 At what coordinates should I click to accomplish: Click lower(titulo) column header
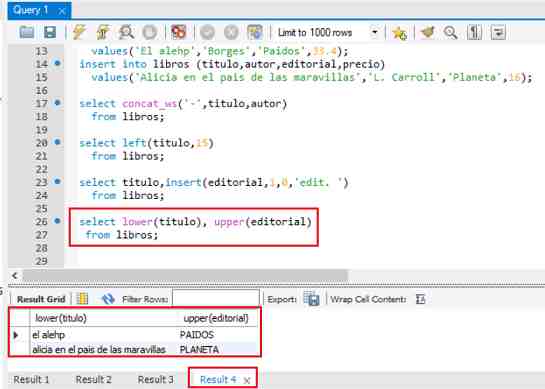pyautogui.click(x=103, y=318)
